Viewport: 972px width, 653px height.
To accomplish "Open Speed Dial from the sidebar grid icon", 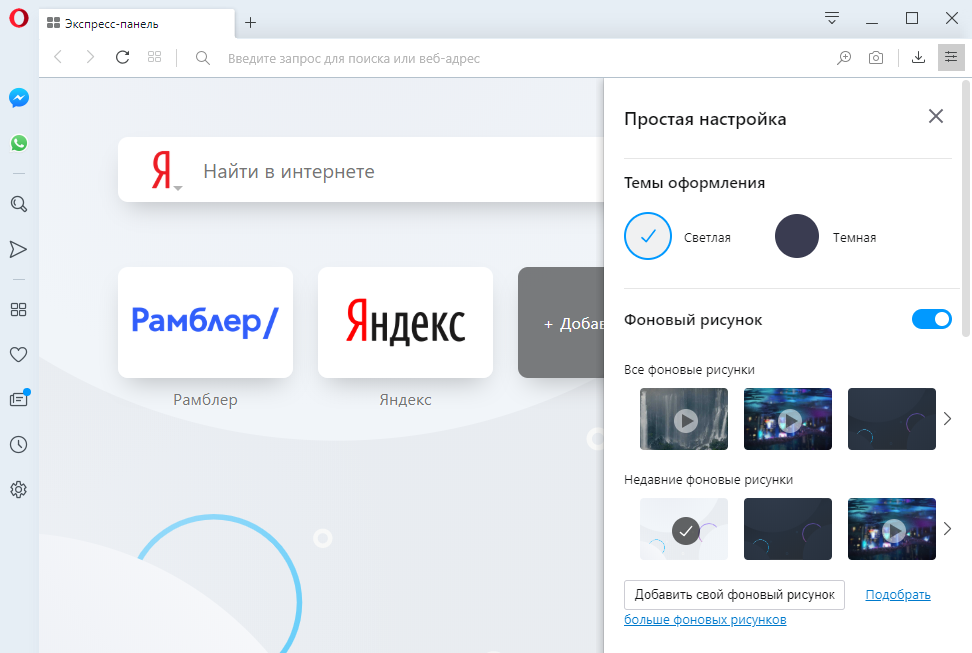I will pos(19,309).
